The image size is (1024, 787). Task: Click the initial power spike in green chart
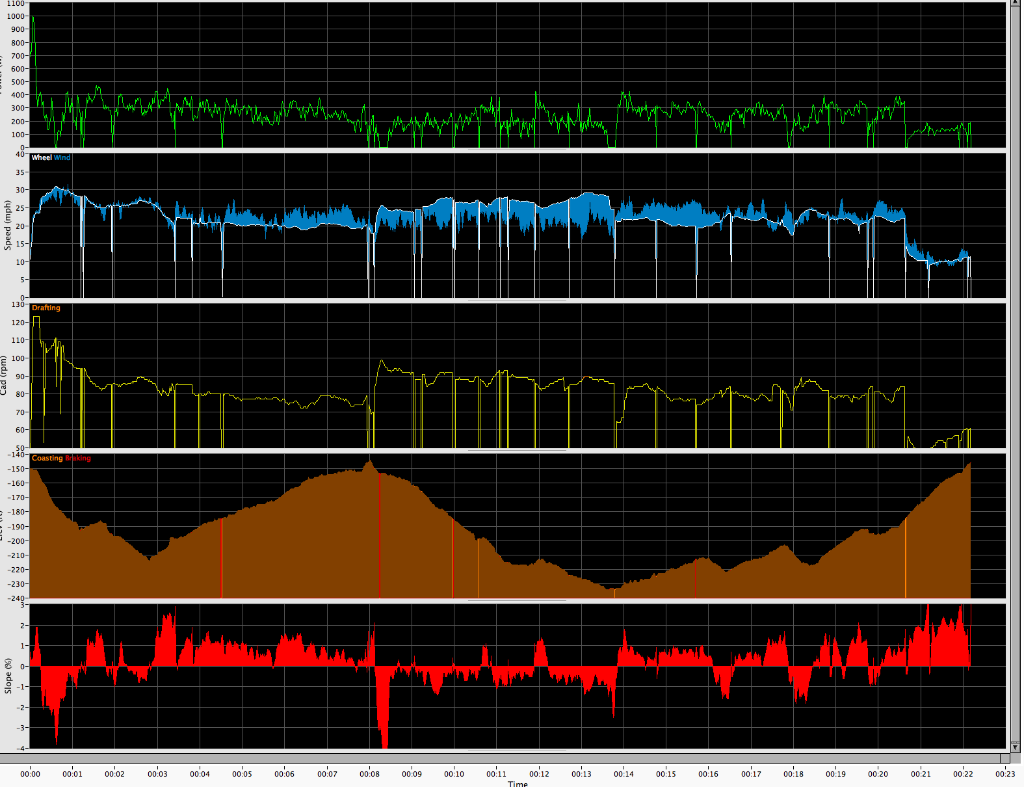(x=32, y=20)
